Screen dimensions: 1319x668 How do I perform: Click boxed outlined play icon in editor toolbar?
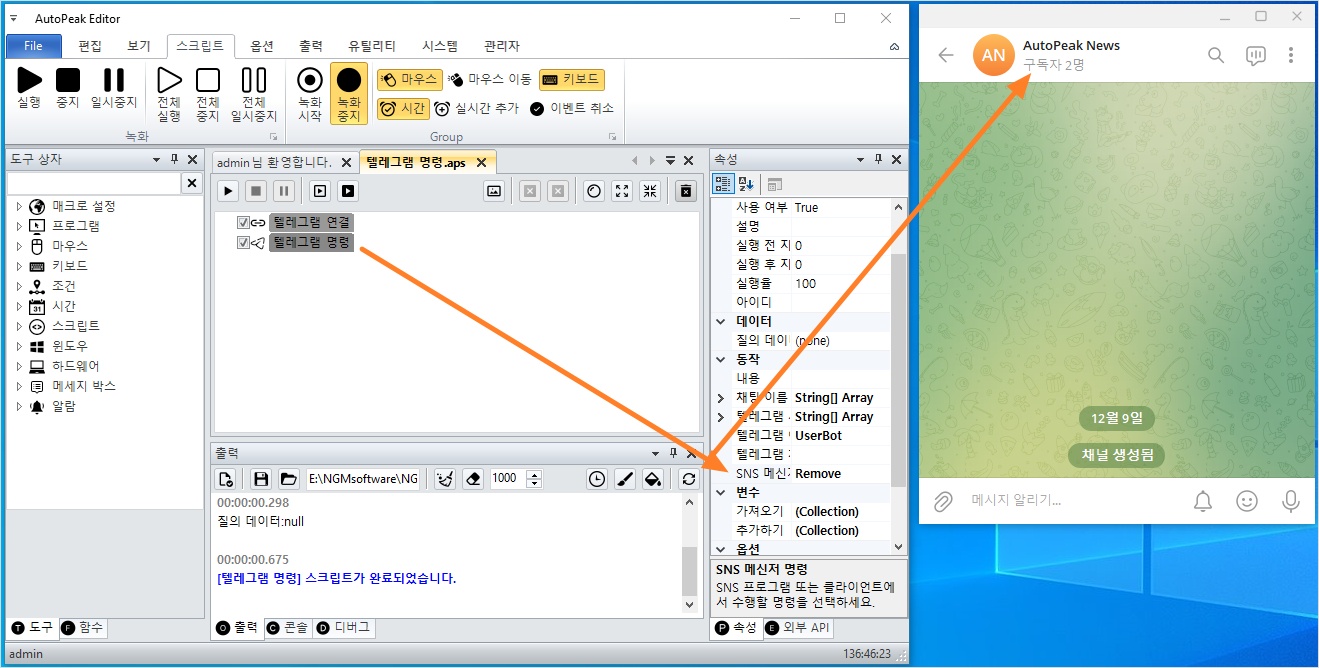pos(320,191)
